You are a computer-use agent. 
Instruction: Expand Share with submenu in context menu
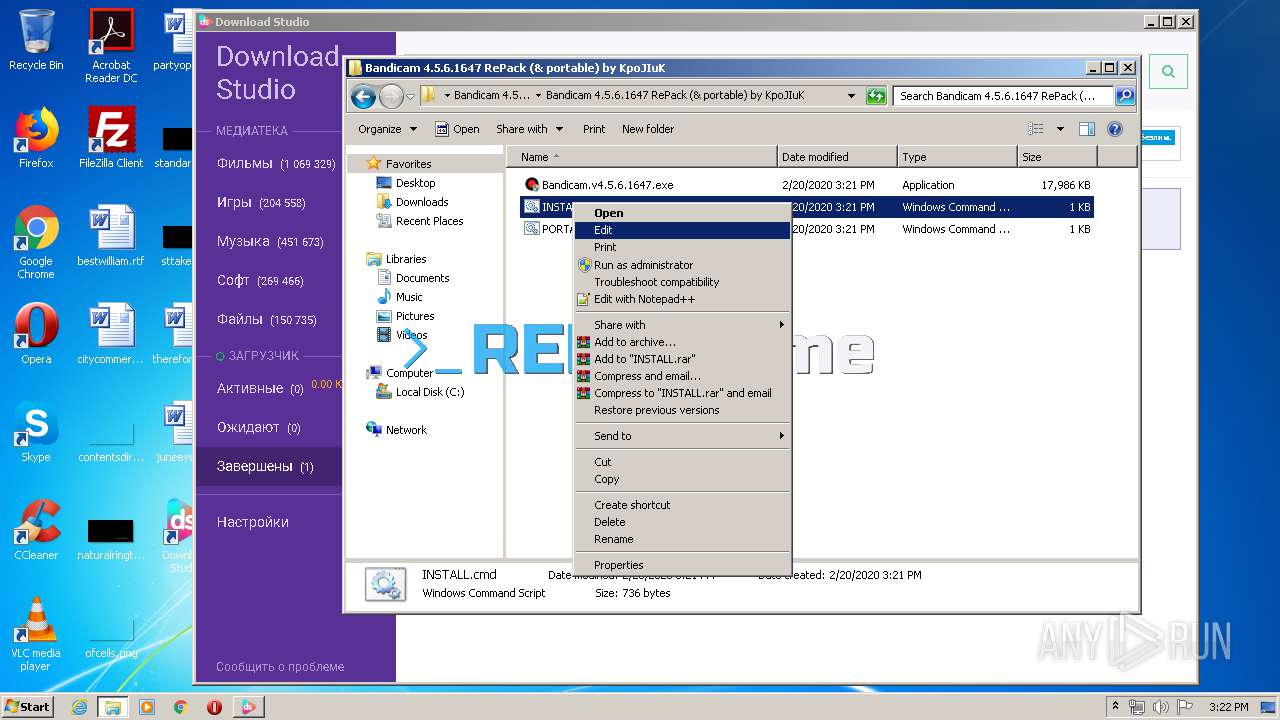(x=683, y=325)
